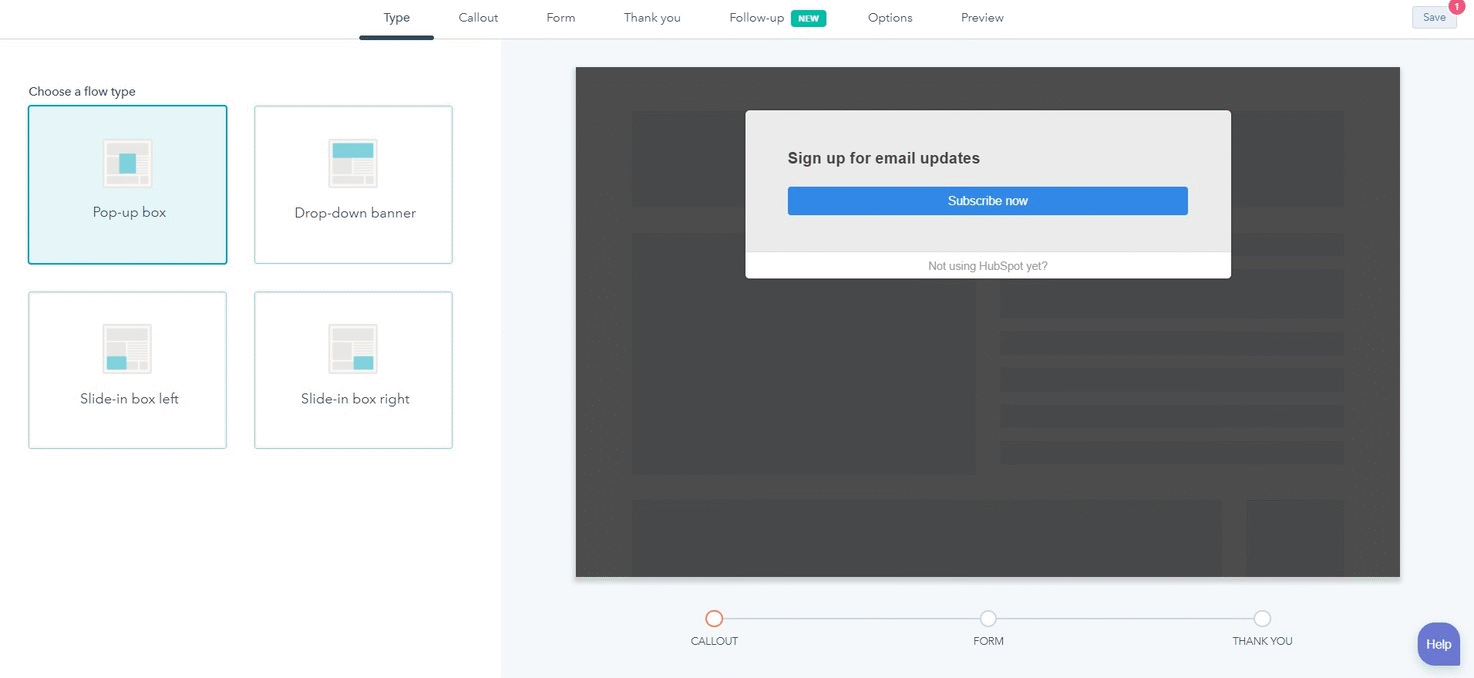This screenshot has height=678, width=1474.
Task: Click the THANK YOU step label
Action: (1262, 641)
